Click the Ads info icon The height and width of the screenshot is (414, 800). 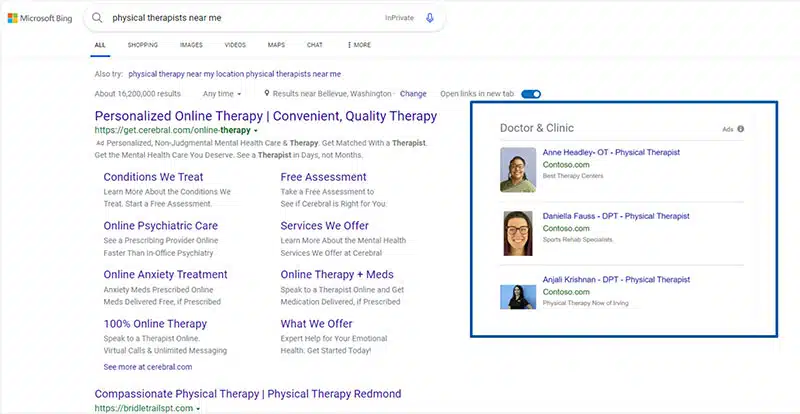pos(741,129)
